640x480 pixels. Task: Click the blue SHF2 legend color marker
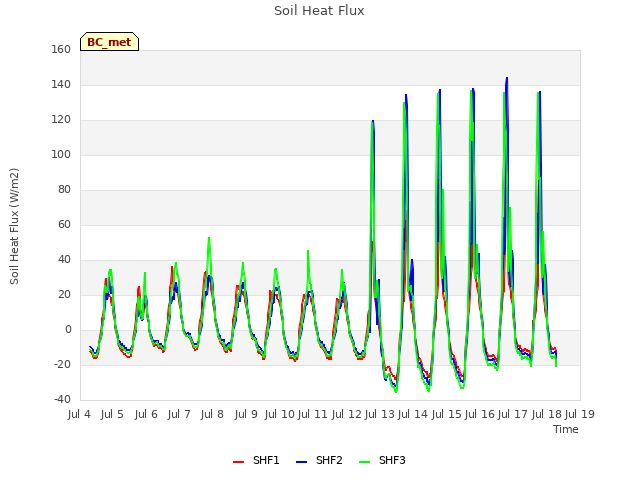click(x=301, y=462)
